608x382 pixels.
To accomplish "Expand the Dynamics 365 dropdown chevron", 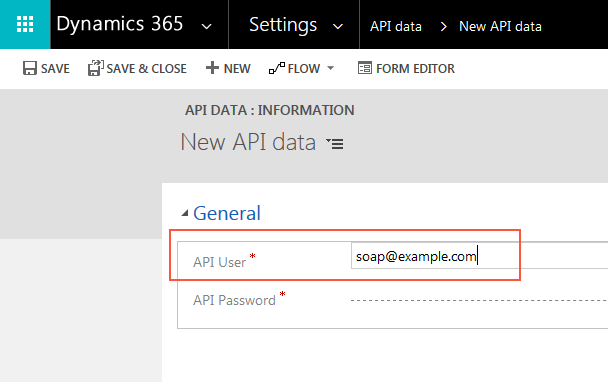I will (207, 26).
